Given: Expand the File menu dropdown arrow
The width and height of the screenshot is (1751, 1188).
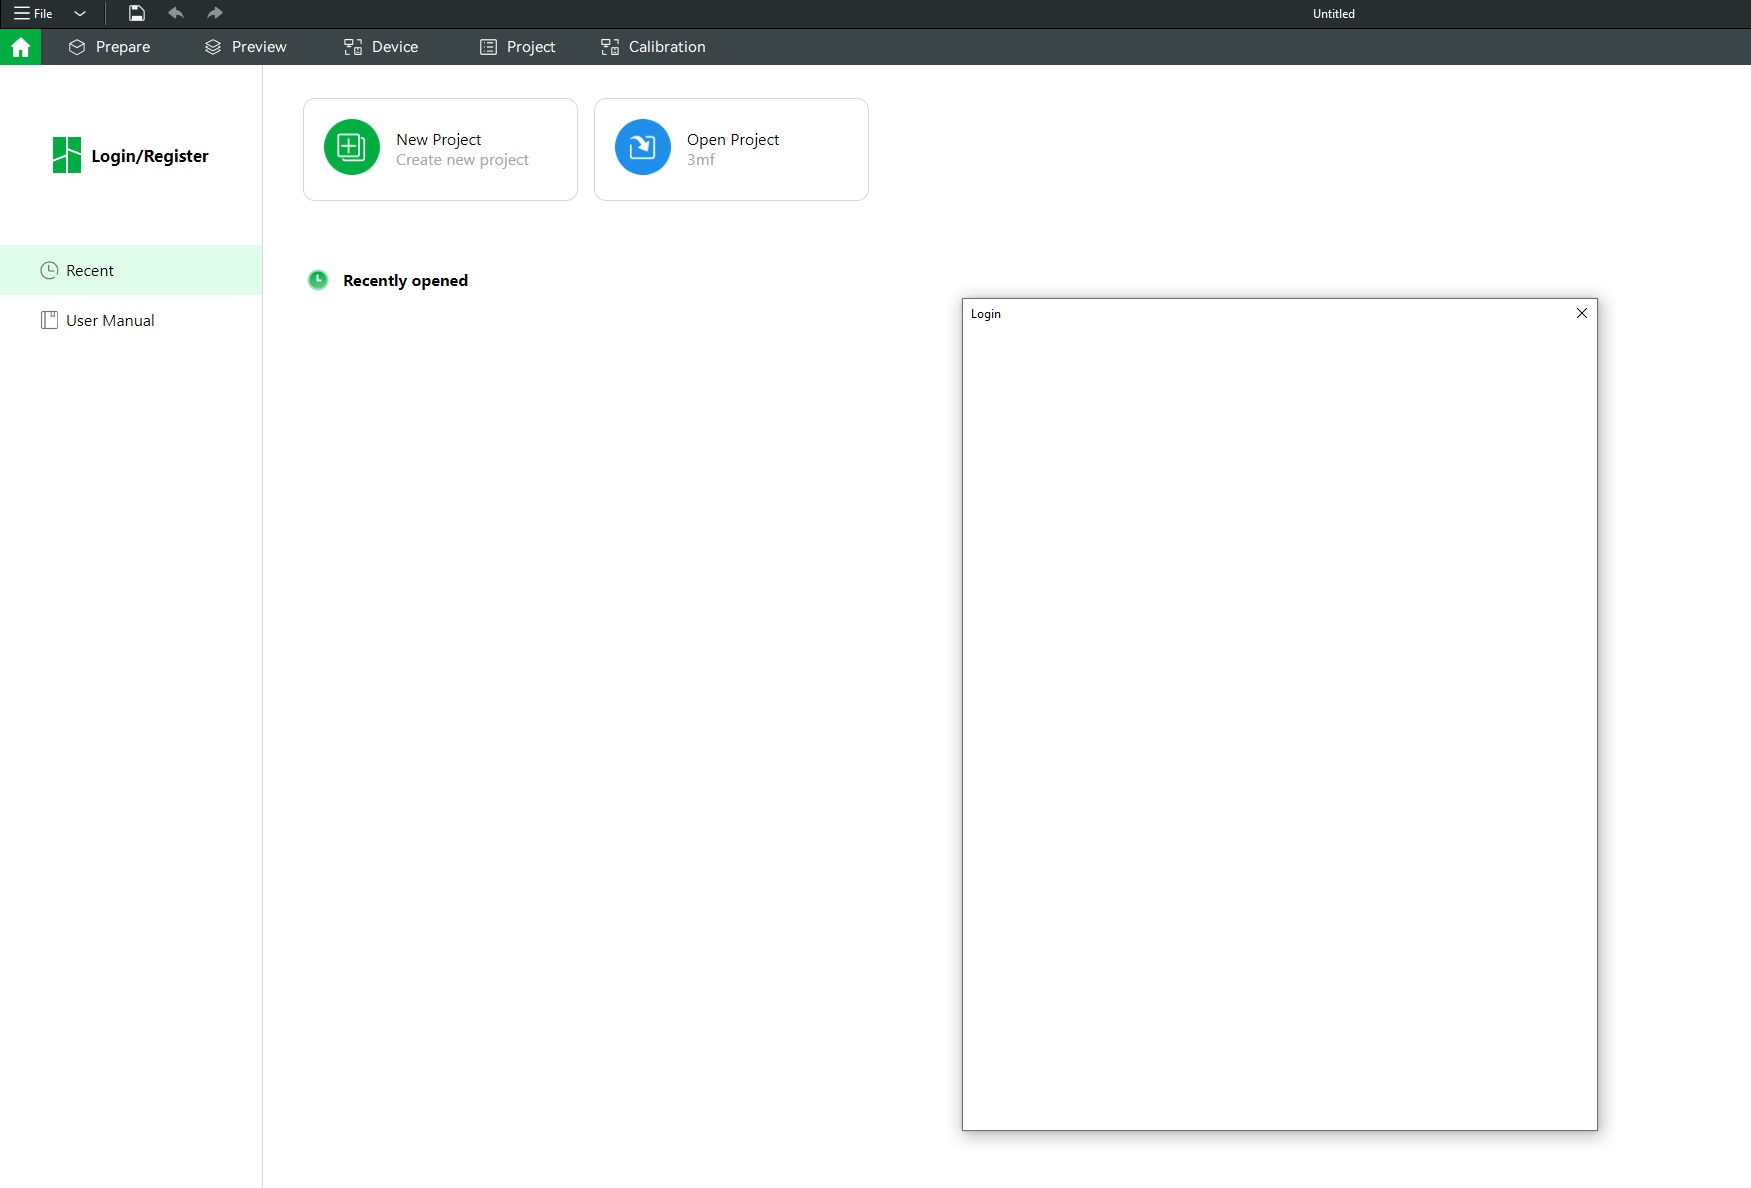Looking at the screenshot, I should click(80, 13).
